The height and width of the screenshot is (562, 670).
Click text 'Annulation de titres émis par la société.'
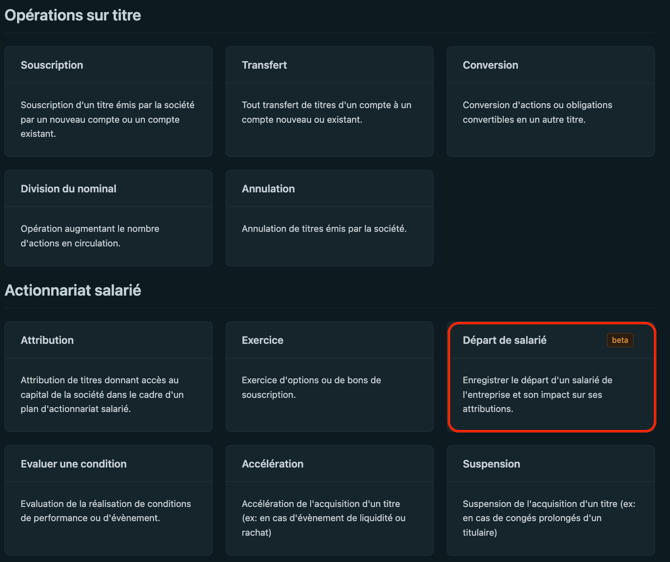pyautogui.click(x=324, y=229)
